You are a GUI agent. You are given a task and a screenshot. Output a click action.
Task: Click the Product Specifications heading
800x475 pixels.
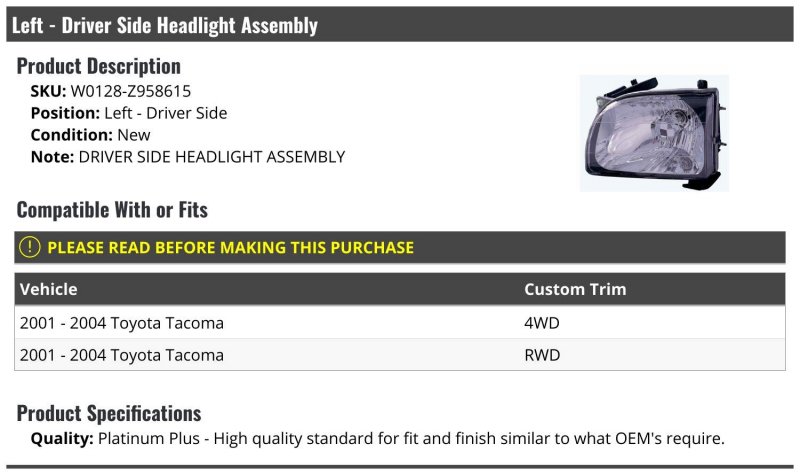pyautogui.click(x=109, y=413)
